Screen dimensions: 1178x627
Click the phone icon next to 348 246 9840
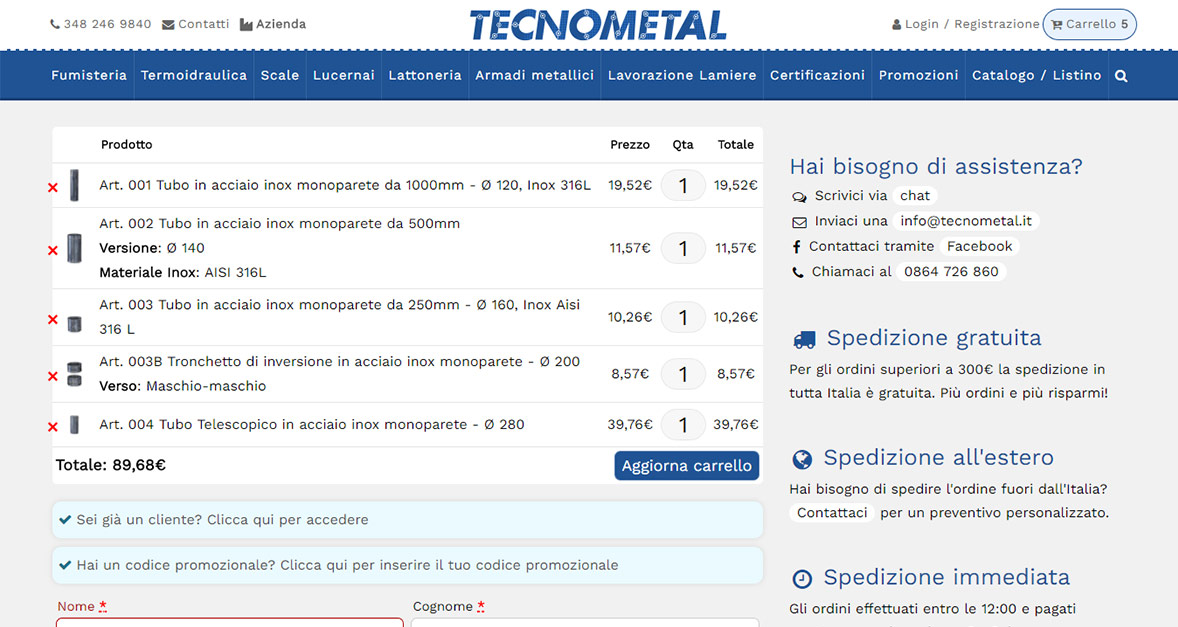click(x=55, y=24)
